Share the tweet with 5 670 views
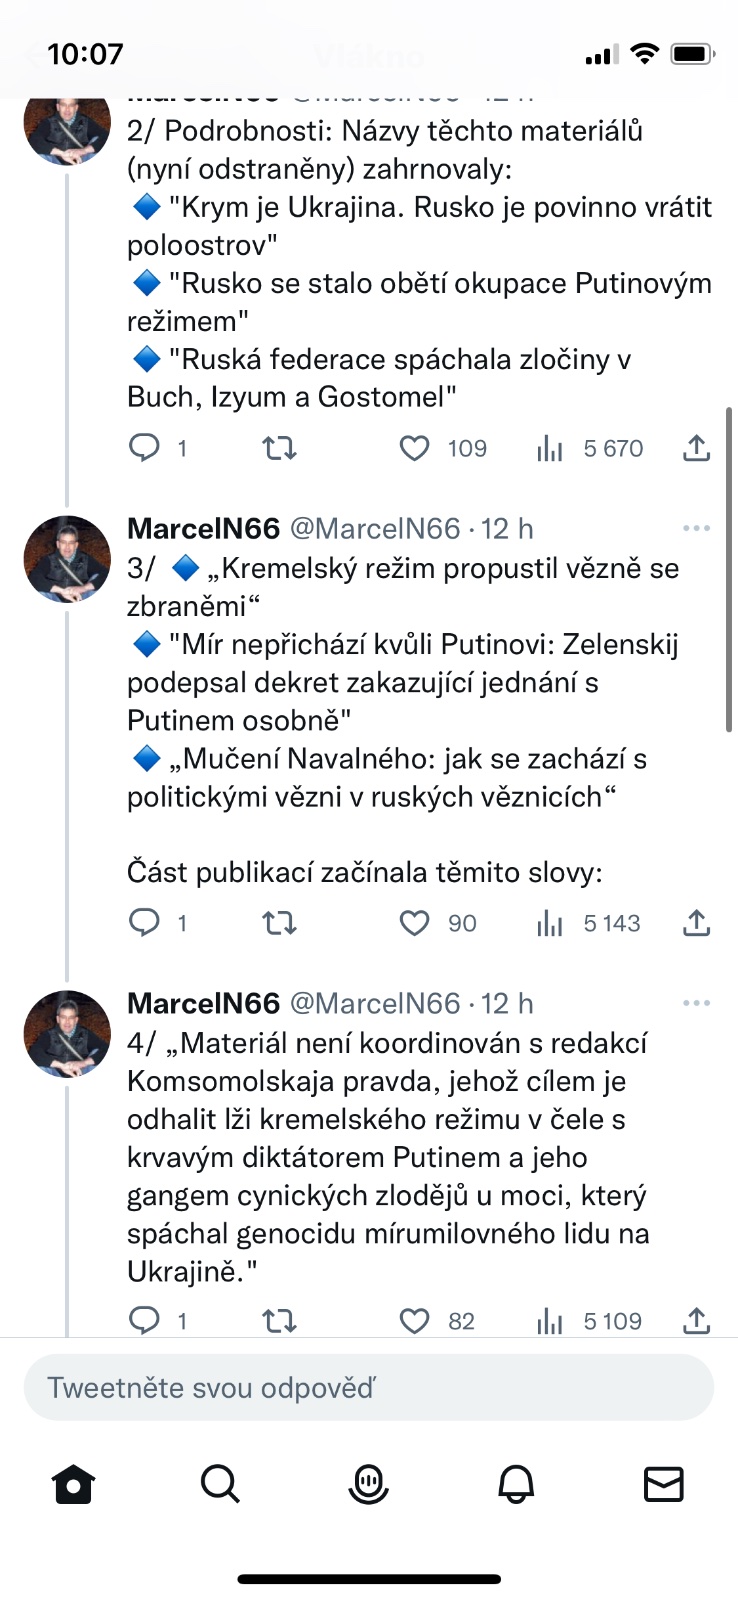This screenshot has height=1600, width=738. [x=696, y=448]
